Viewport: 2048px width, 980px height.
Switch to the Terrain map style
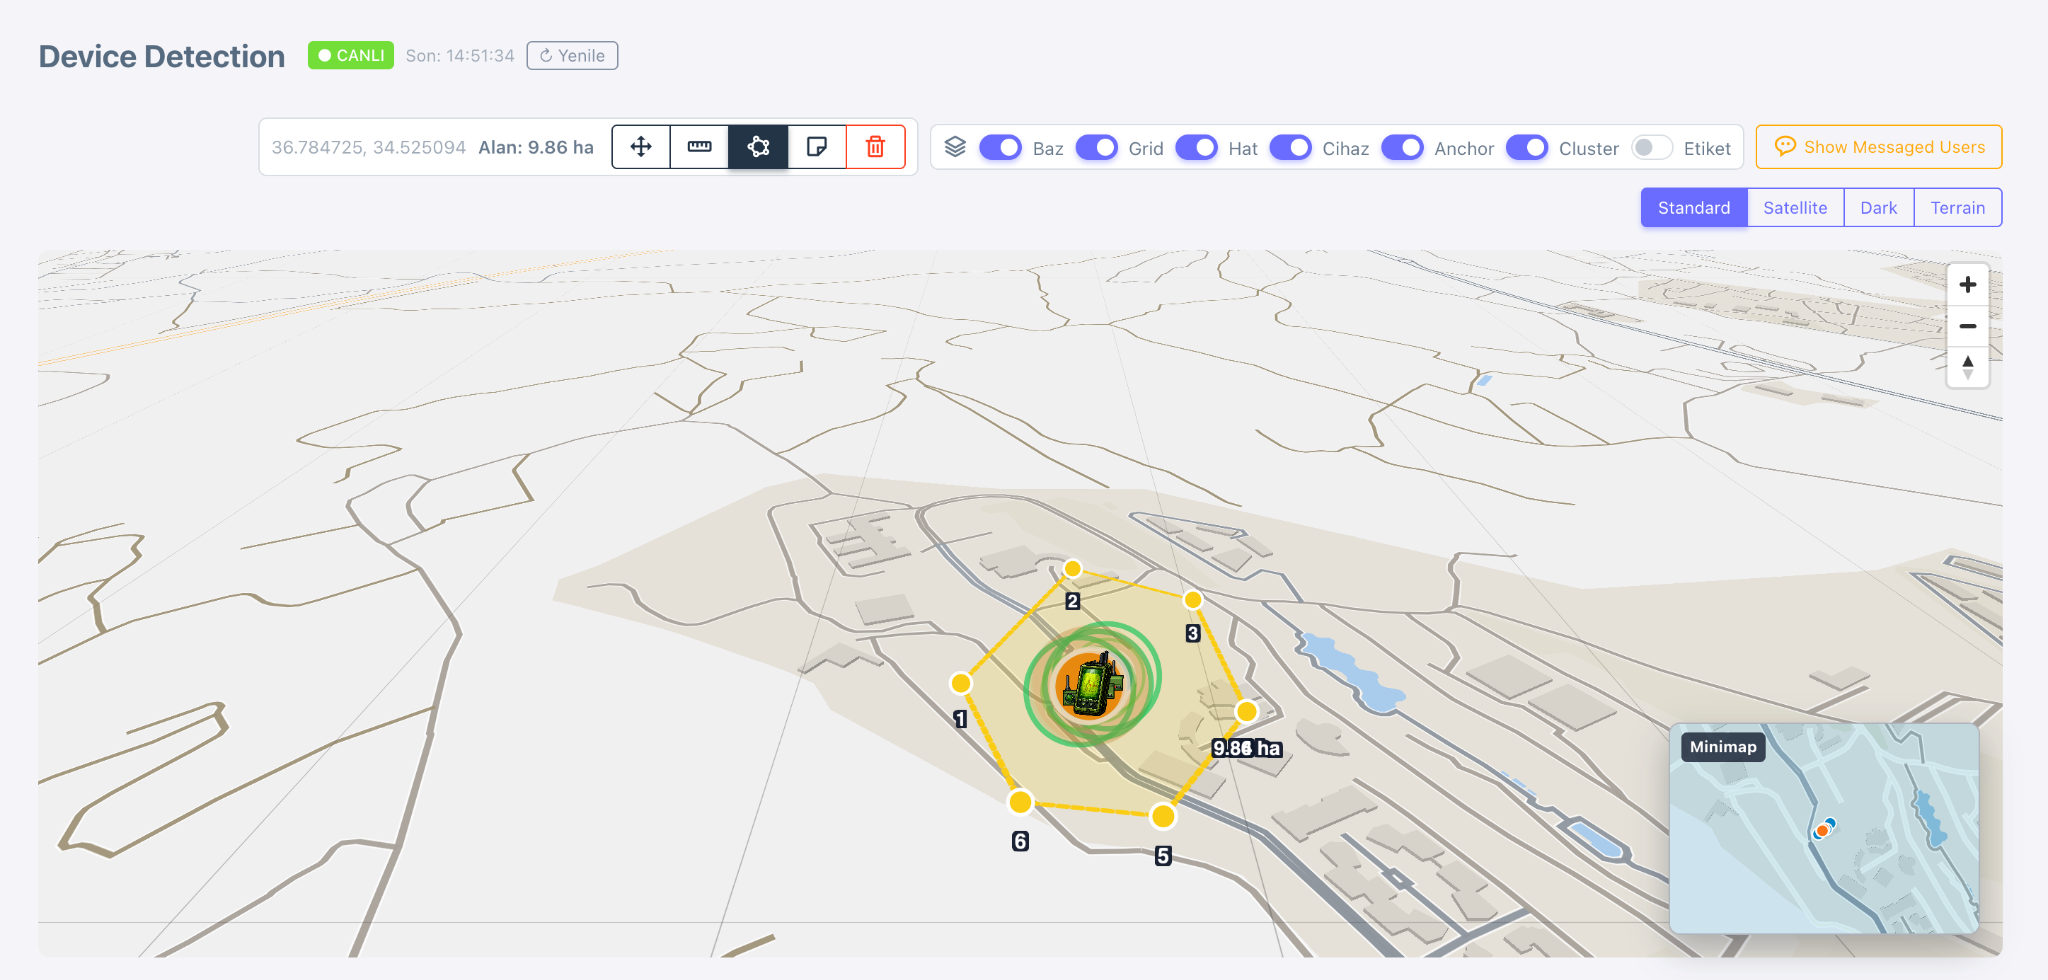[x=1957, y=208]
